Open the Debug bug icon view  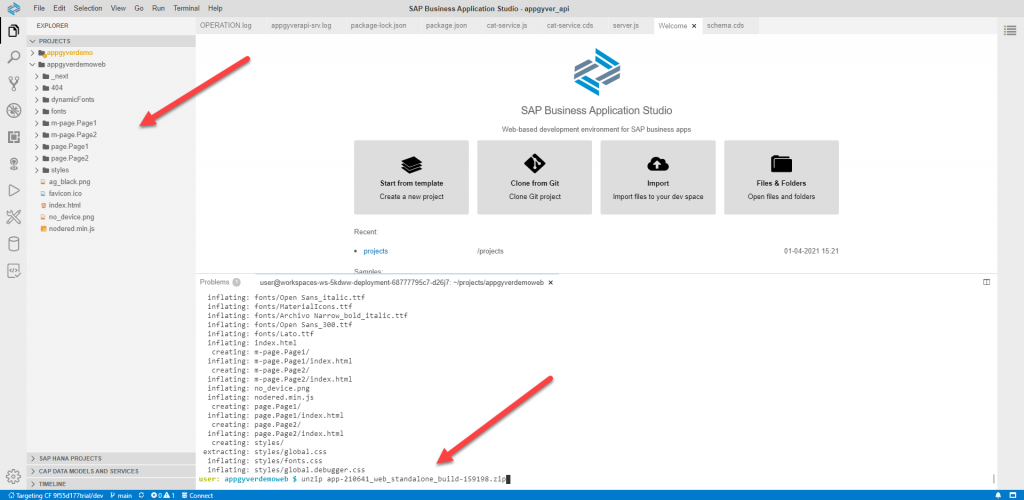click(13, 110)
